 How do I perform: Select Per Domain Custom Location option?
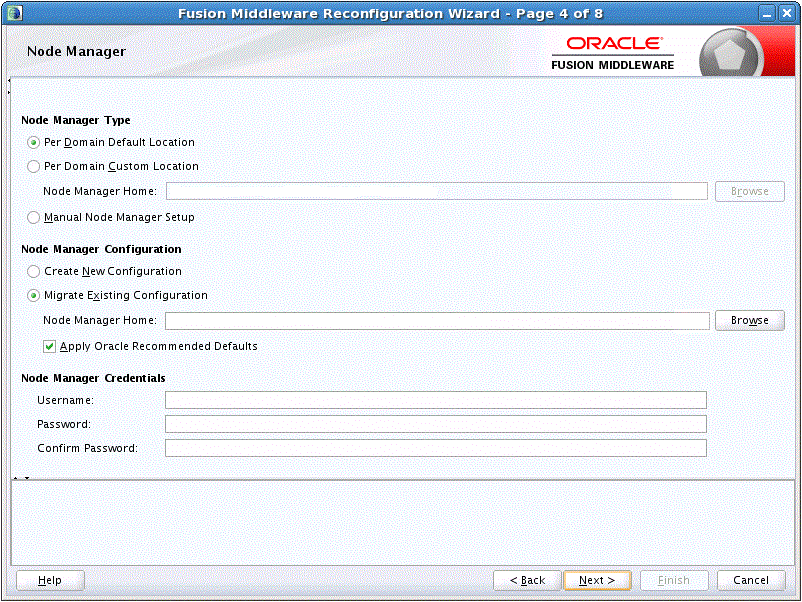coord(33,166)
